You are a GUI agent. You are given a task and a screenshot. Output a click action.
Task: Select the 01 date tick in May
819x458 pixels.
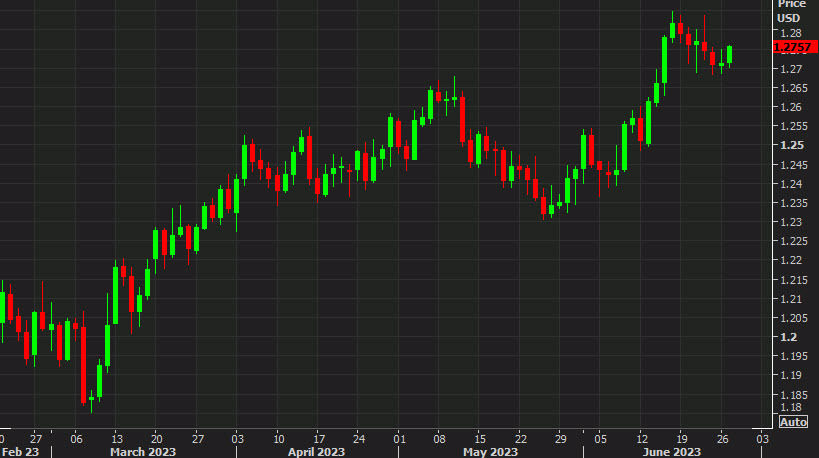click(x=399, y=439)
